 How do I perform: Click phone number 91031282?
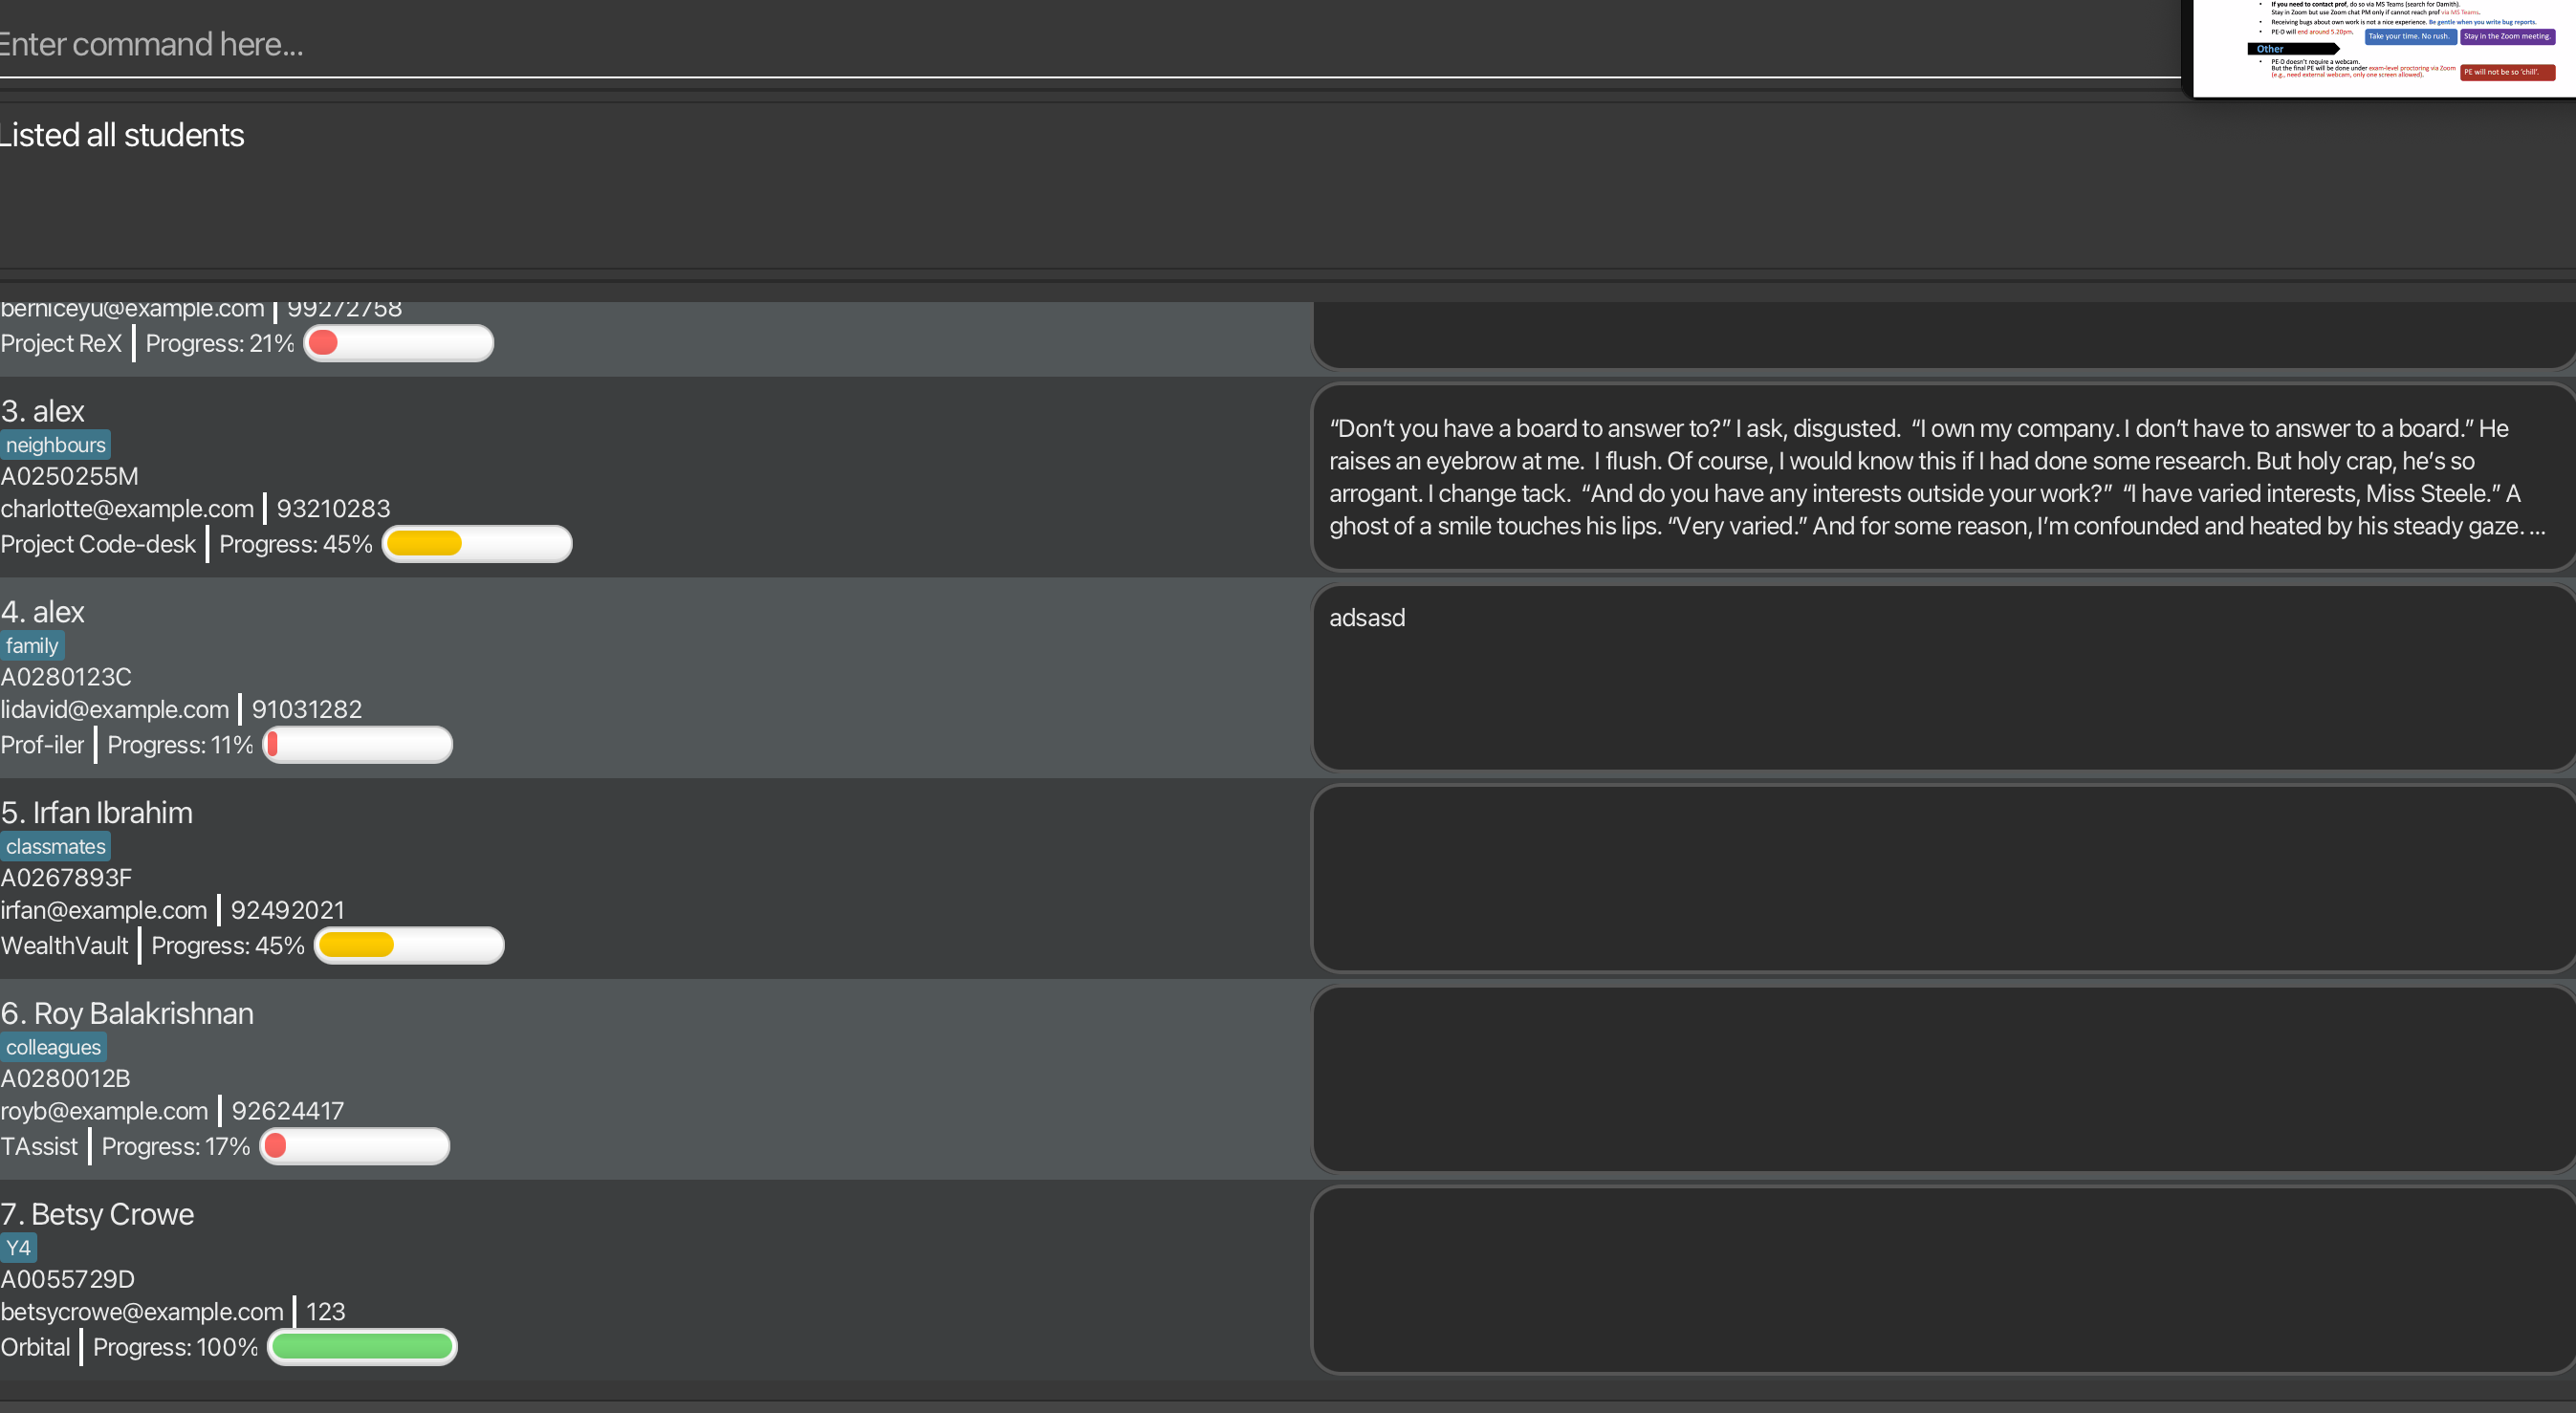tap(307, 710)
